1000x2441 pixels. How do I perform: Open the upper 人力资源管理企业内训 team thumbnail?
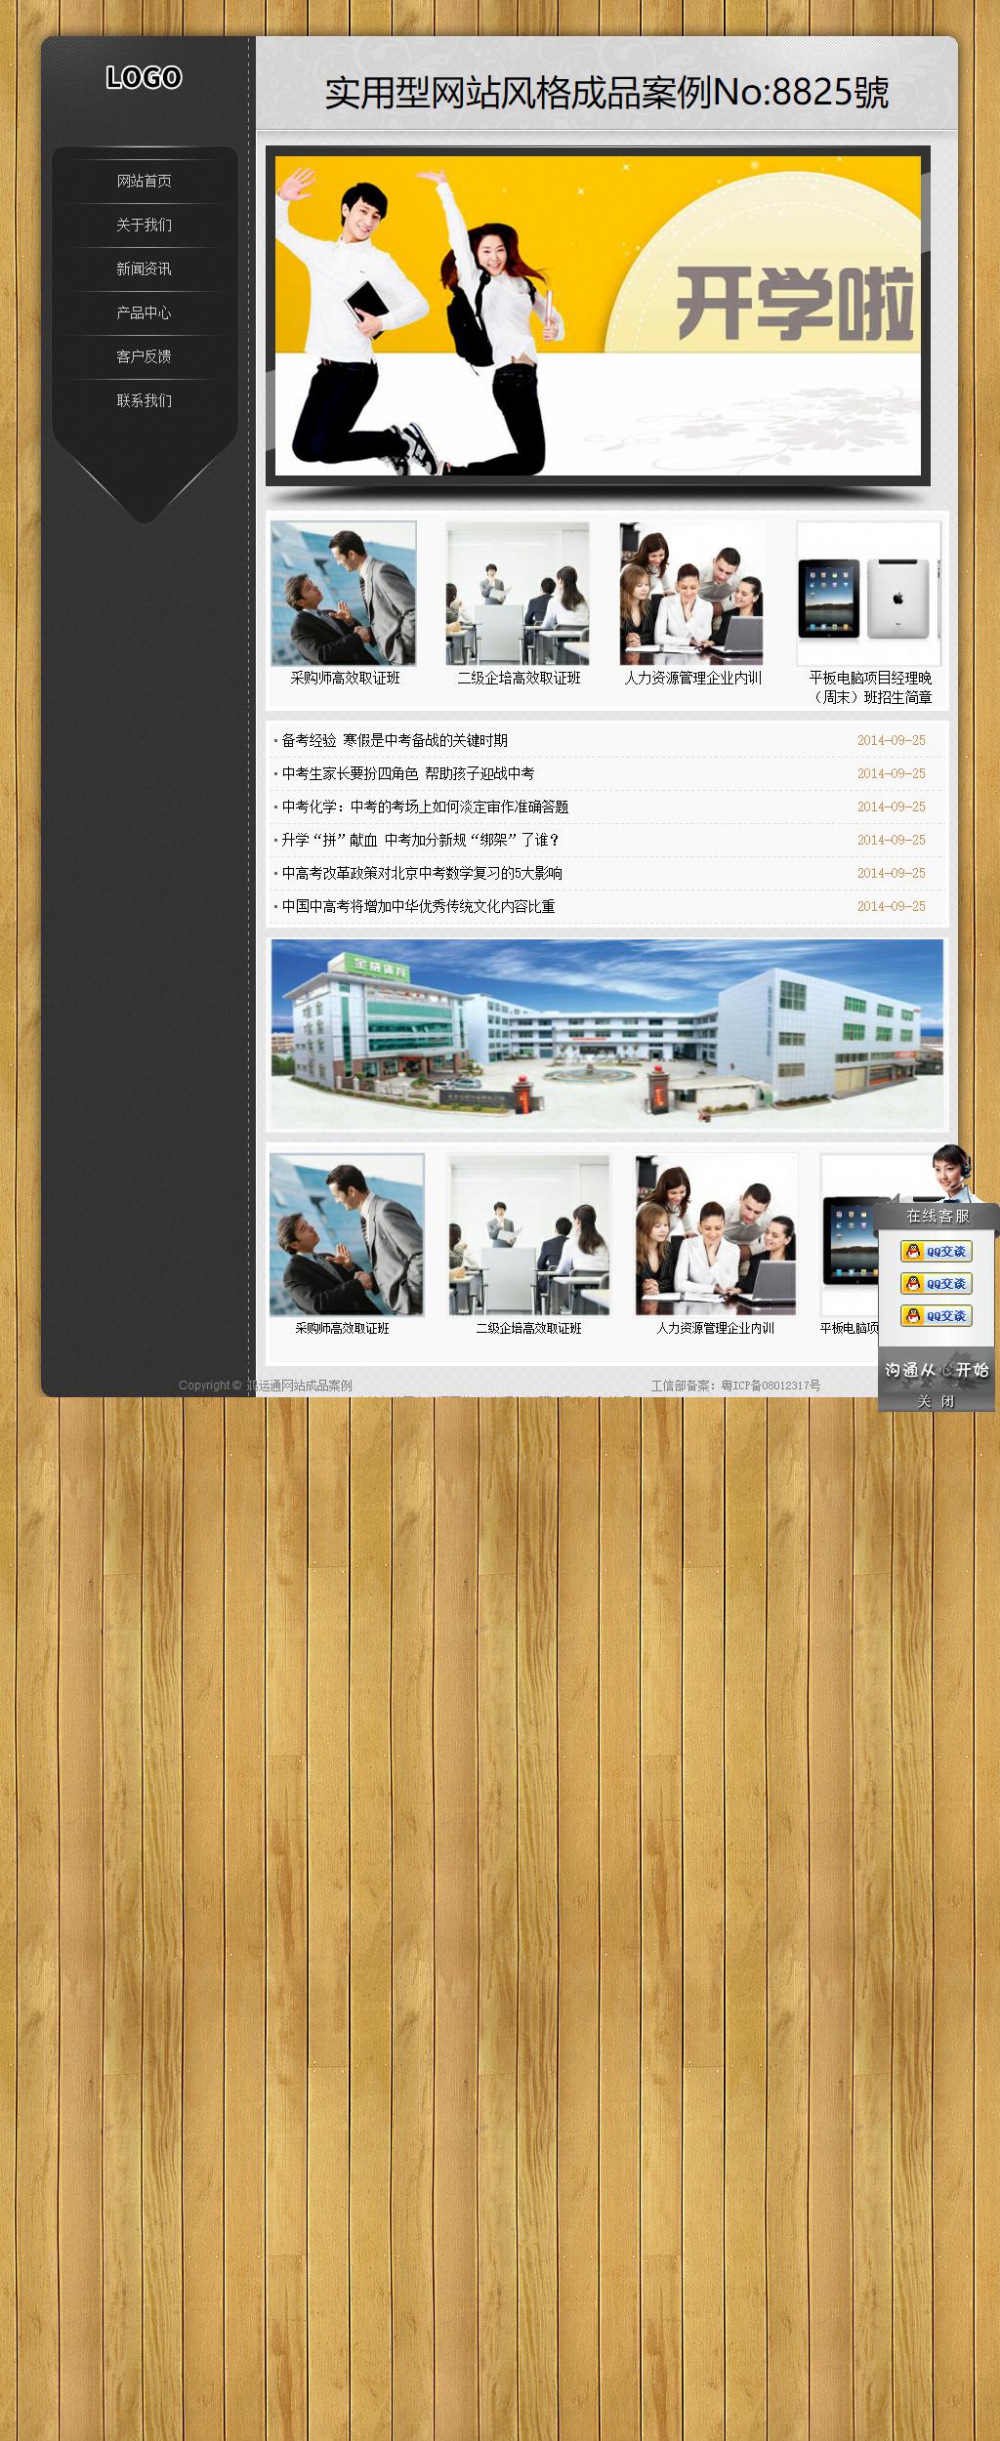[692, 593]
